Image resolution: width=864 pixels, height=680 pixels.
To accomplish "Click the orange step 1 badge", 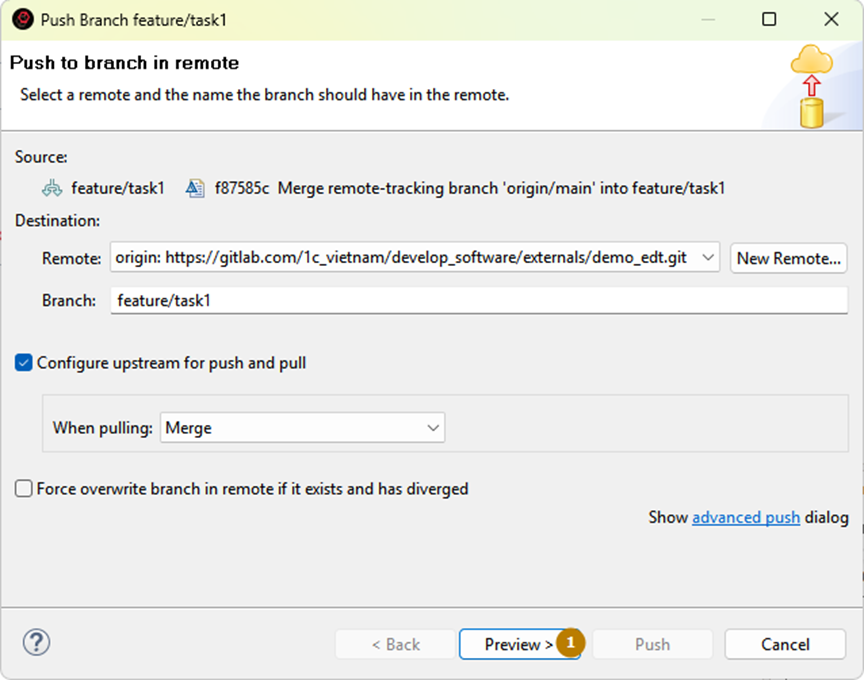I will click(x=571, y=643).
